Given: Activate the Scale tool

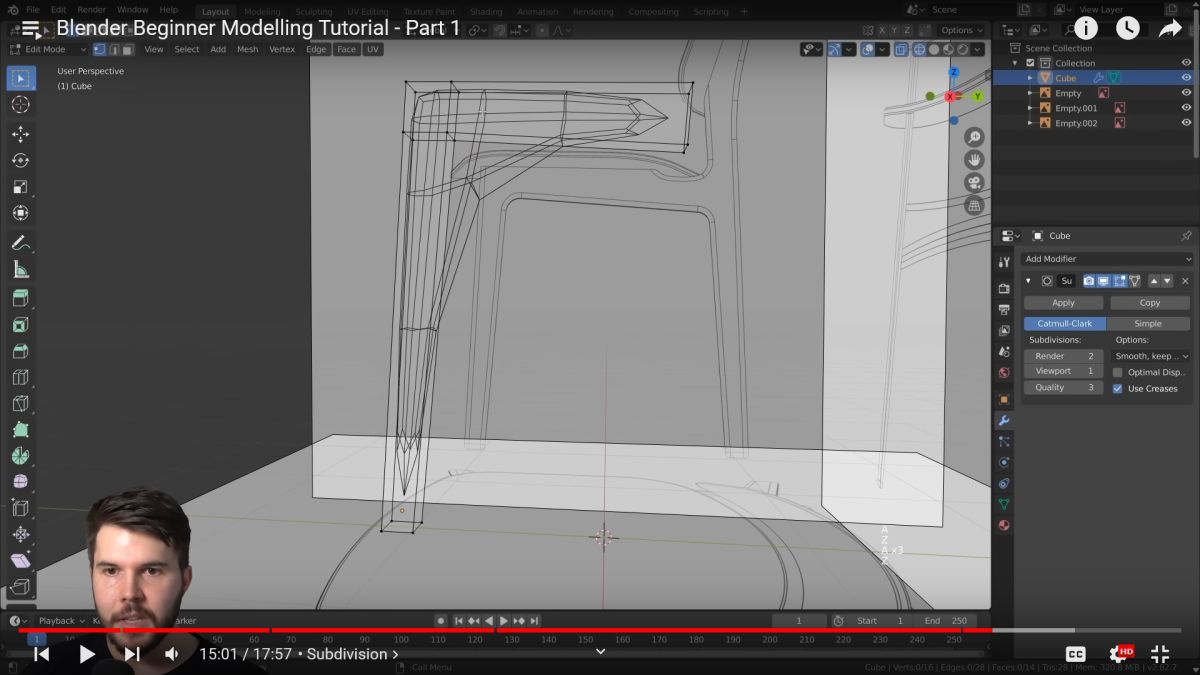Looking at the screenshot, I should point(21,187).
